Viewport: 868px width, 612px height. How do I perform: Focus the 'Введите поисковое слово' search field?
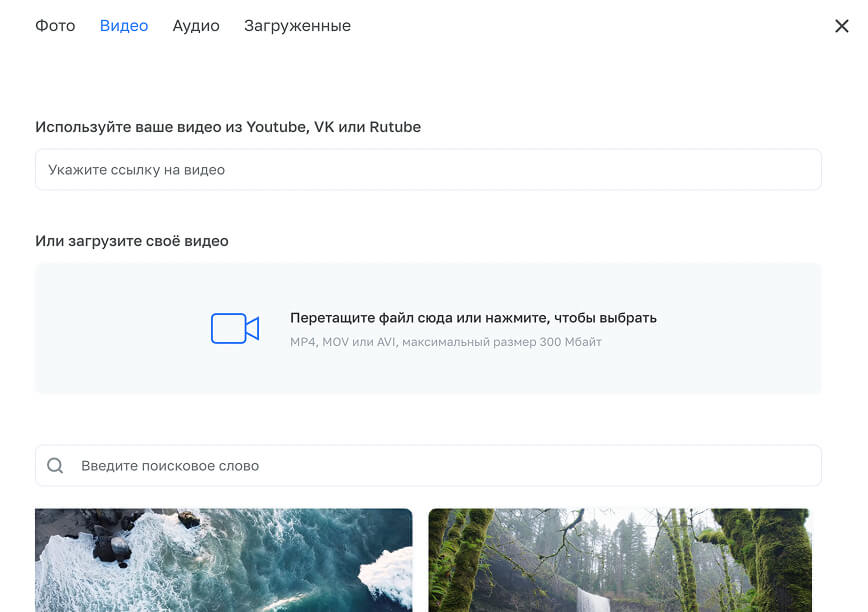tap(428, 465)
